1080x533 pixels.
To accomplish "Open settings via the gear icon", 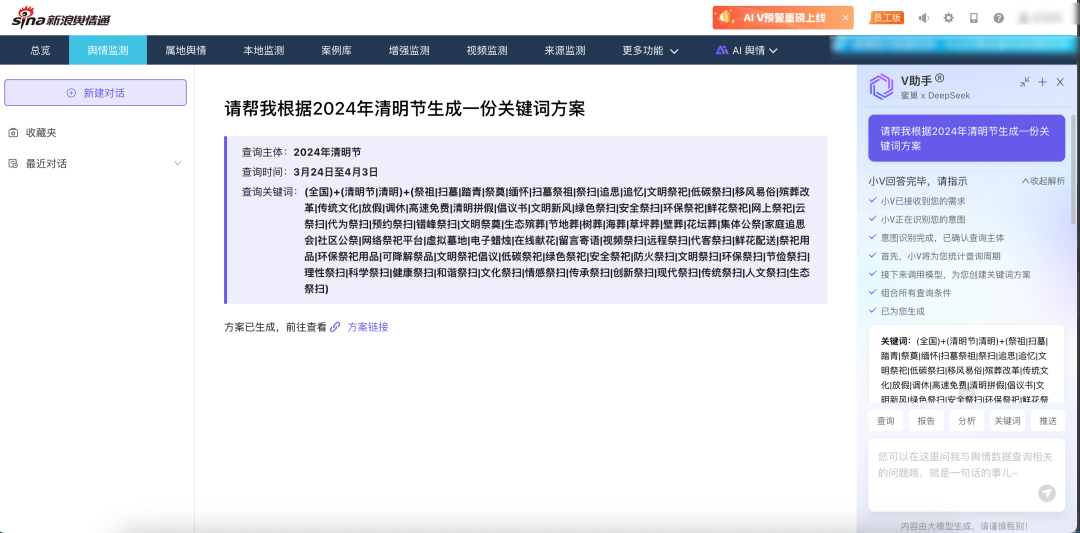I will [948, 18].
